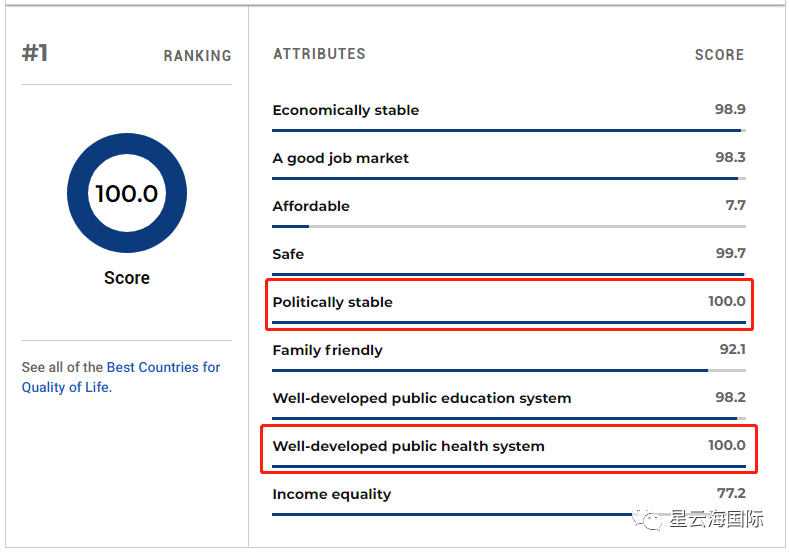Click the Affordable score bar
This screenshot has height=553, width=789.
(508, 227)
